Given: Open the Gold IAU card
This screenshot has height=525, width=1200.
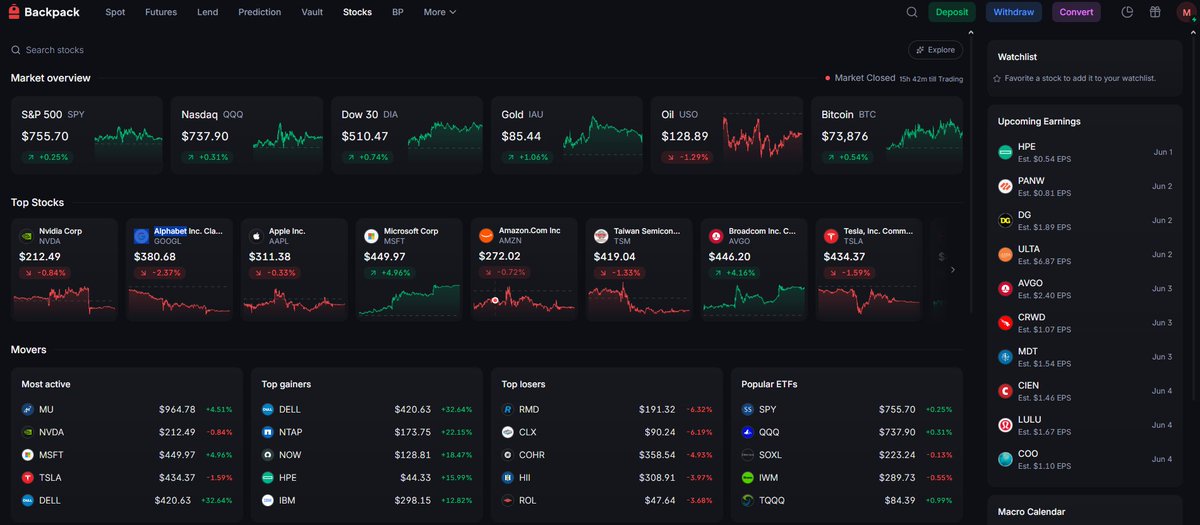Looking at the screenshot, I should click(x=567, y=133).
